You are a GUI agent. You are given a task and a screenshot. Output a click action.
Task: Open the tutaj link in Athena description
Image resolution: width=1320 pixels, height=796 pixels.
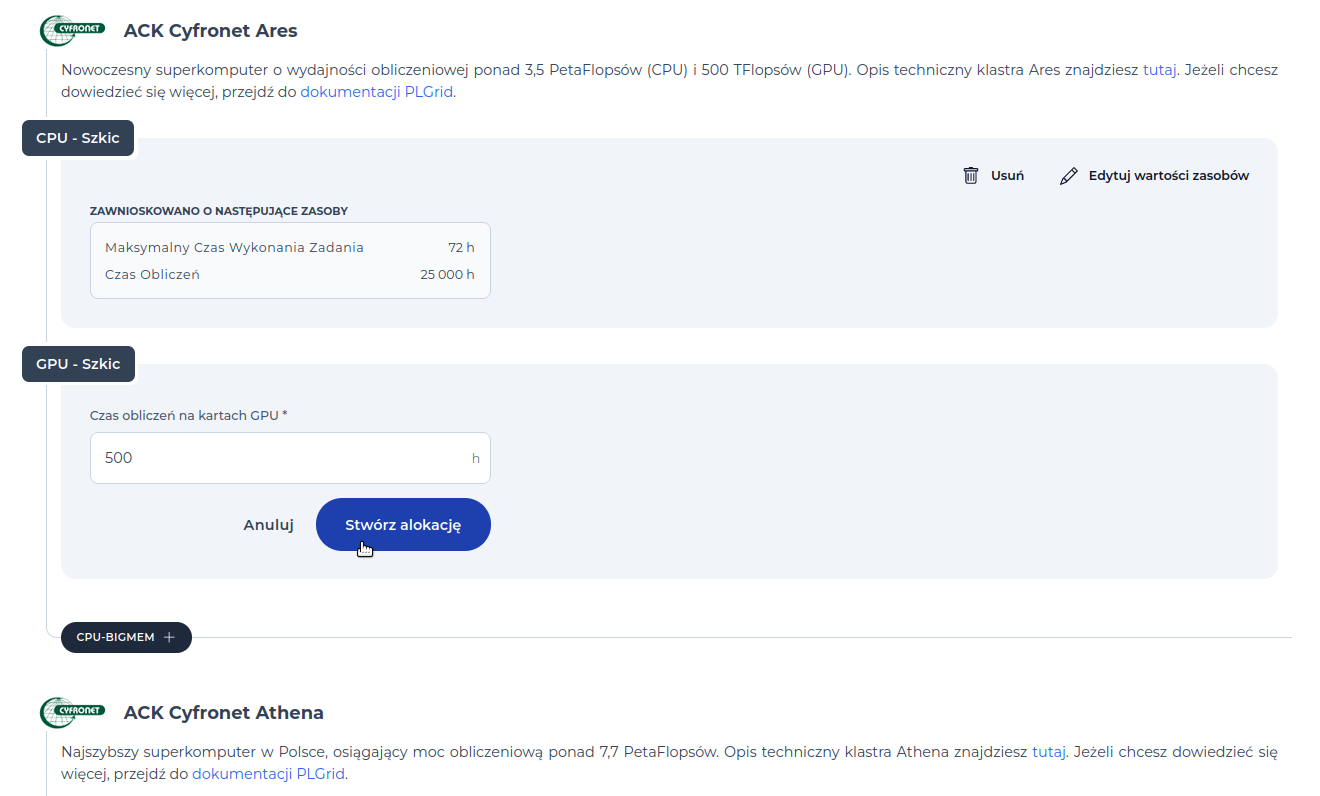[1049, 752]
